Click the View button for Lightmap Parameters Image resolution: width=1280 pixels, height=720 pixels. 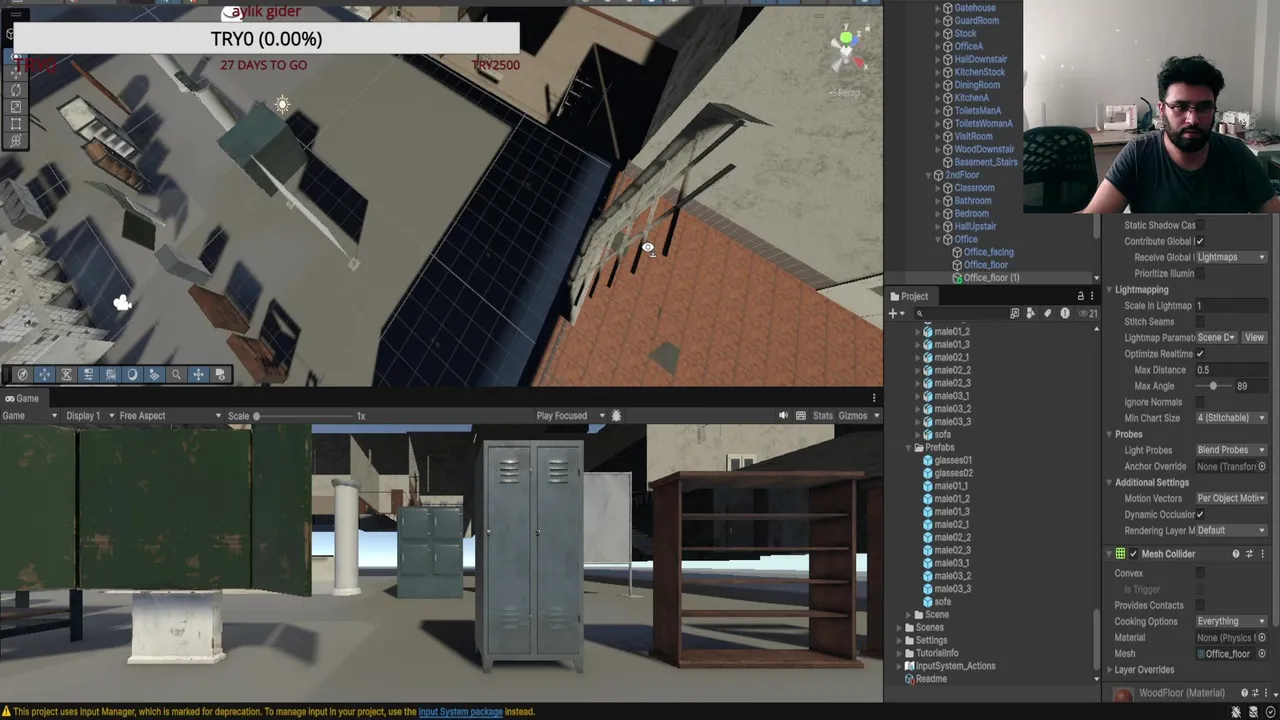[1254, 338]
